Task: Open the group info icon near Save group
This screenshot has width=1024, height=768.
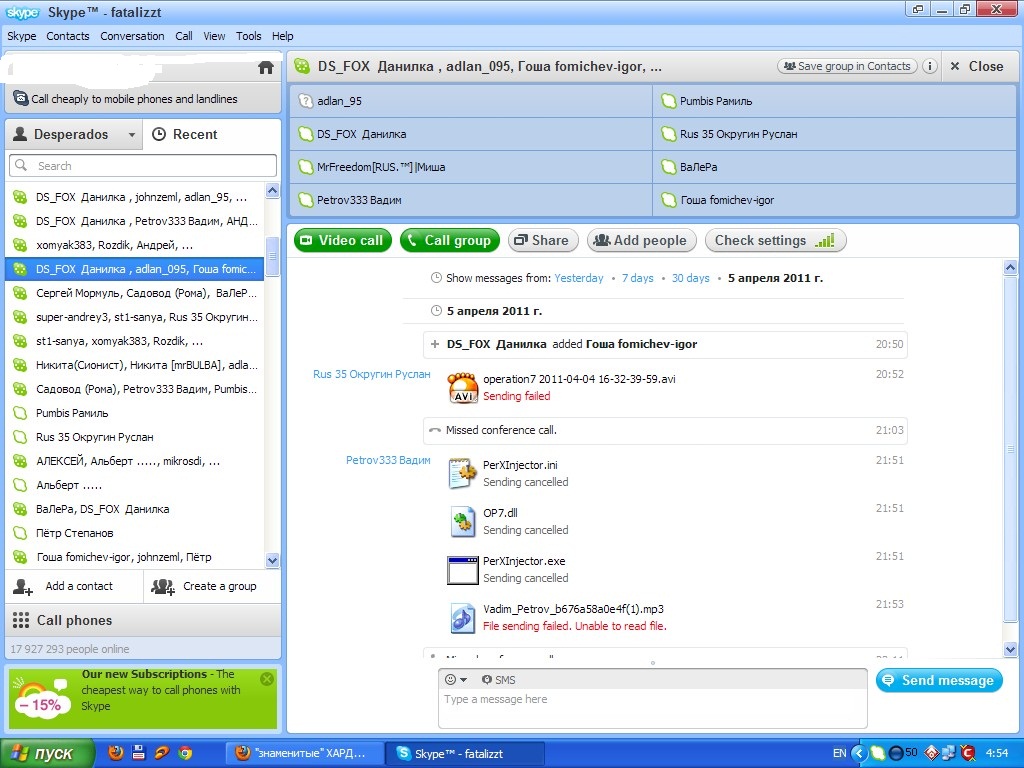Action: [929, 66]
